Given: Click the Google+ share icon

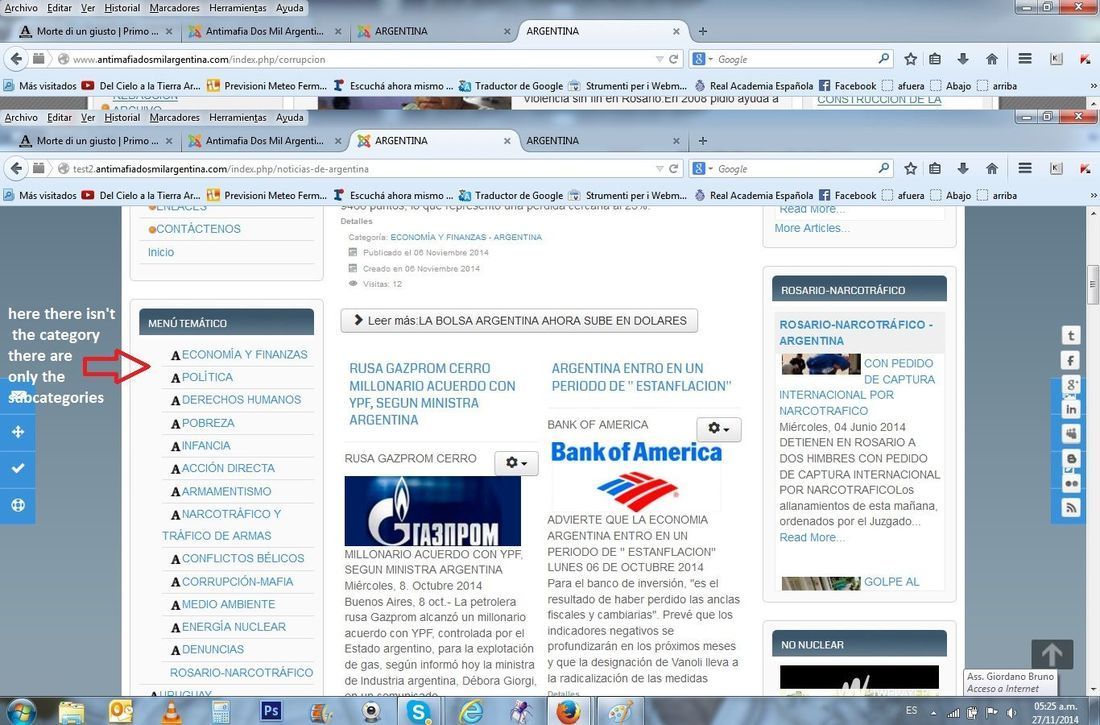Looking at the screenshot, I should [x=1071, y=385].
